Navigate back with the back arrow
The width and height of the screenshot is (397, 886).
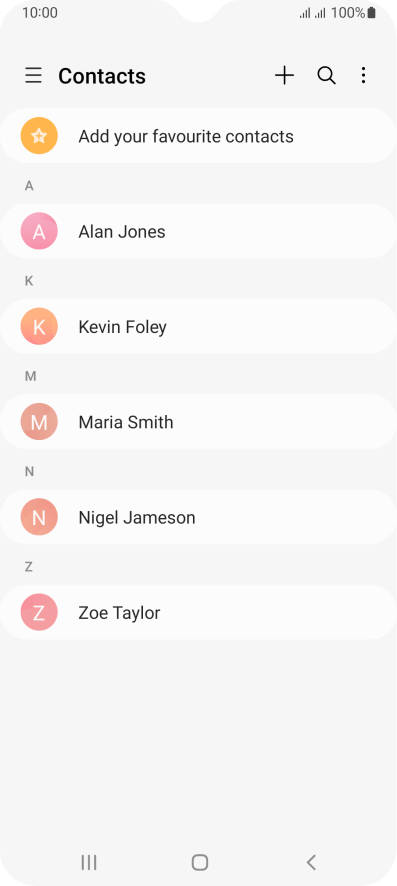pos(311,862)
